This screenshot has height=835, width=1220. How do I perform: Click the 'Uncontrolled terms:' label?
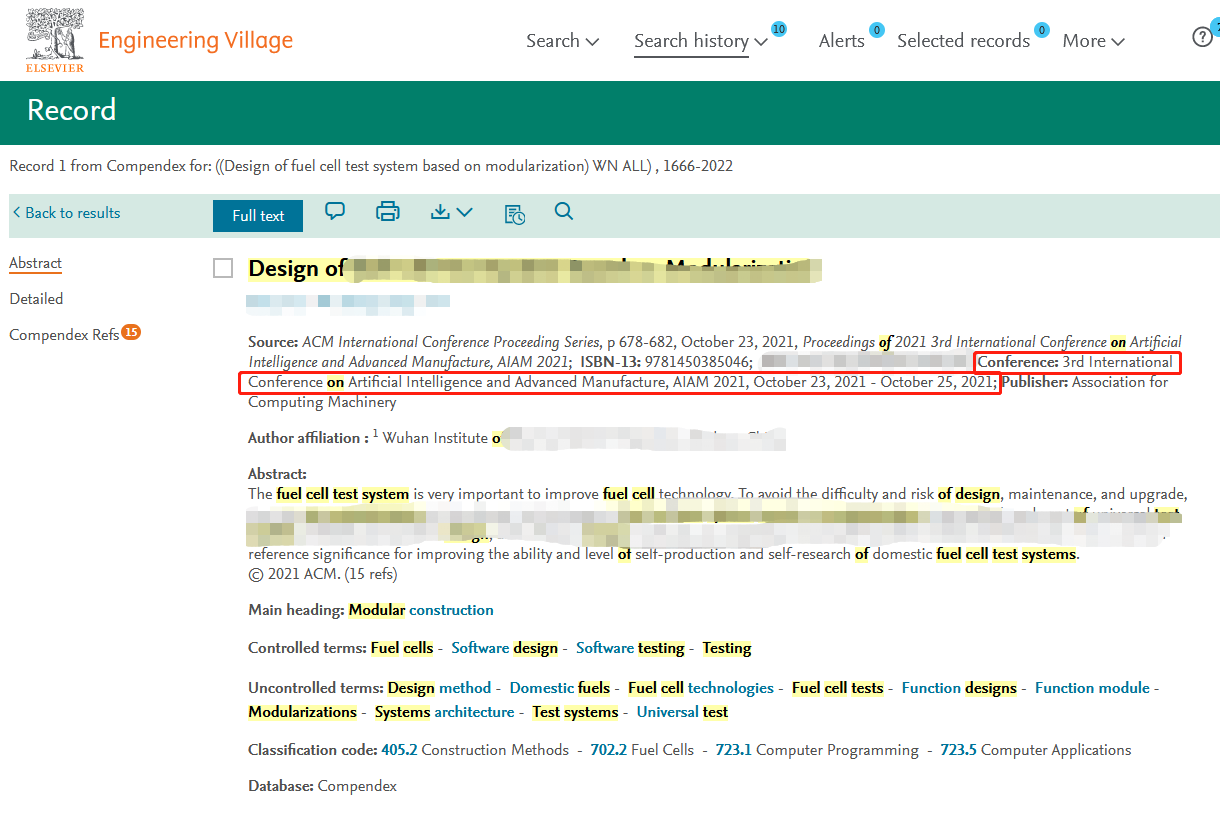pyautogui.click(x=316, y=688)
